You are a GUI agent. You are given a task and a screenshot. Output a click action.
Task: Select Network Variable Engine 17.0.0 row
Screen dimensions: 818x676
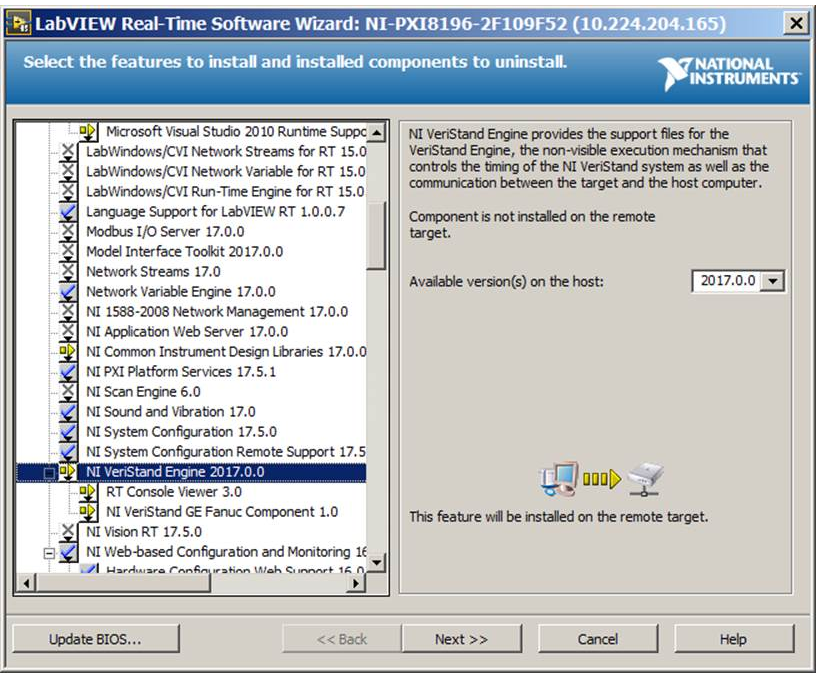[181, 291]
